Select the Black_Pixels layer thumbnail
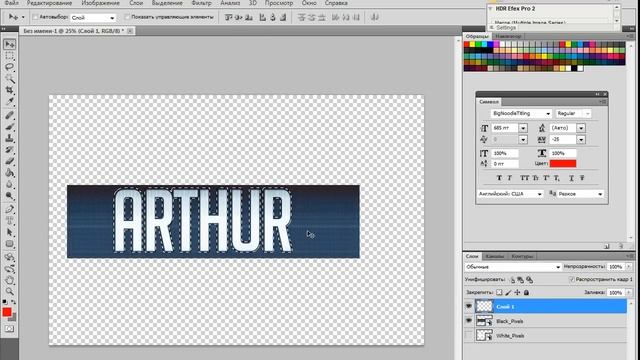This screenshot has height=360, width=640. [484, 321]
